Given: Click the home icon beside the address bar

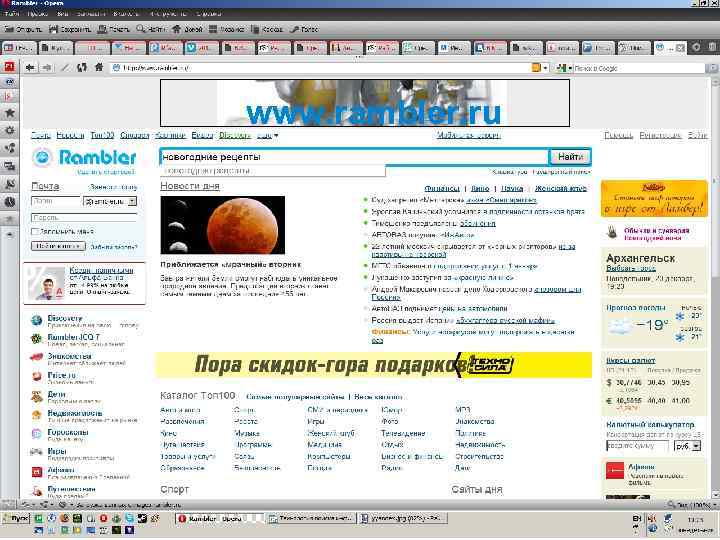Looking at the screenshot, I should coord(99,68).
